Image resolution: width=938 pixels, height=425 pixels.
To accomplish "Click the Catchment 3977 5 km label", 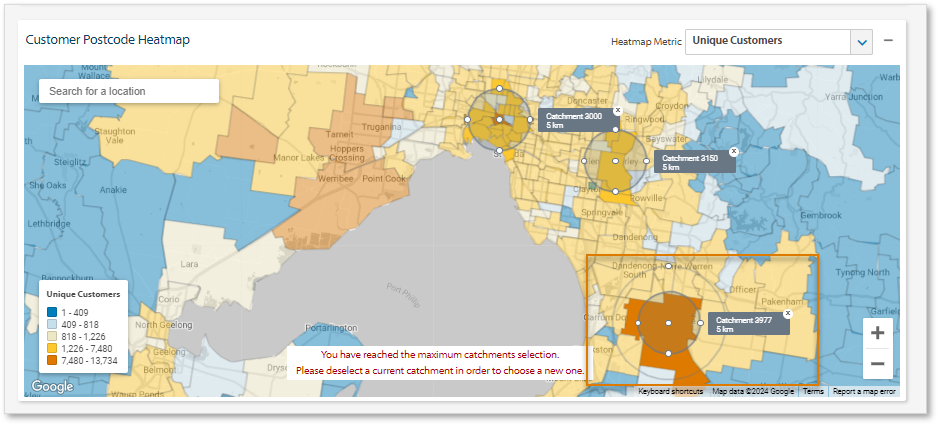I will coord(744,324).
